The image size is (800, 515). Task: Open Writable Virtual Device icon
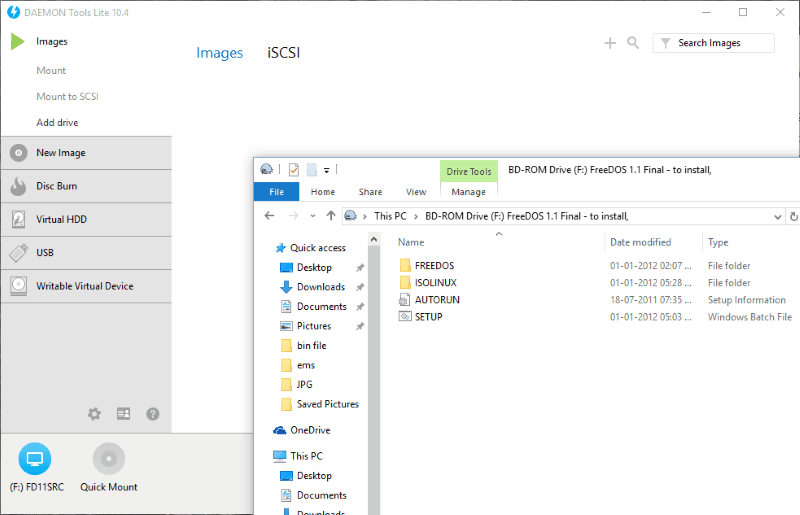18,286
